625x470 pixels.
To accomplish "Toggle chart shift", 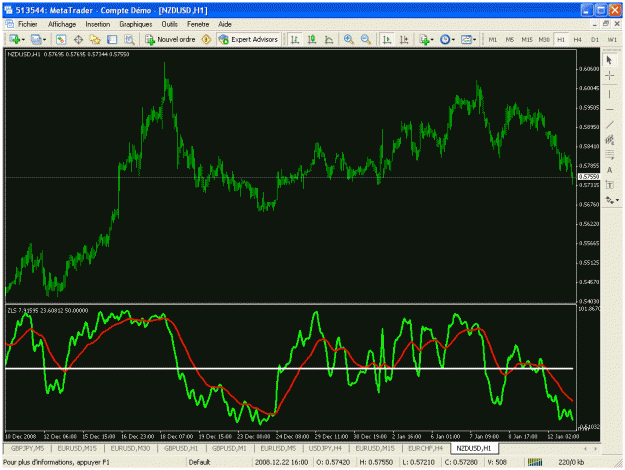I will pyautogui.click(x=404, y=39).
